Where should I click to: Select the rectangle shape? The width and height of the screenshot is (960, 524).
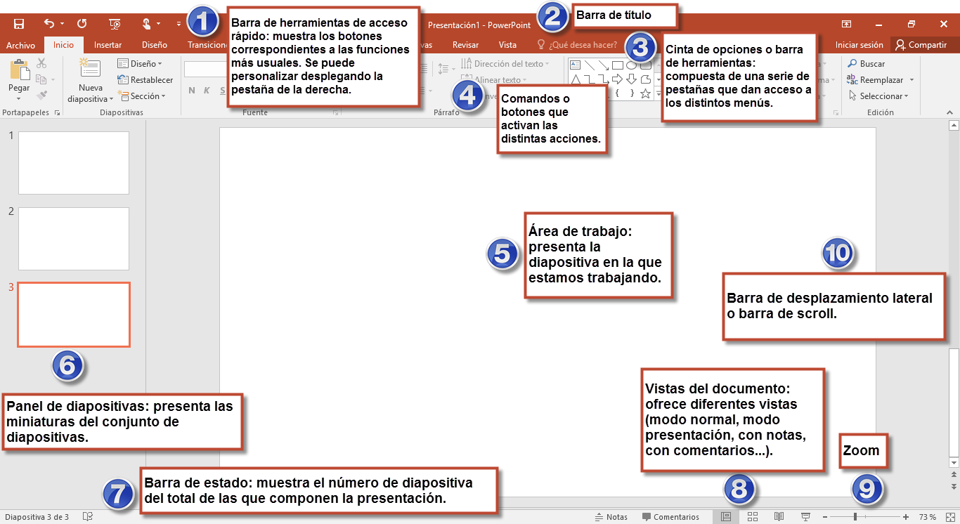pyautogui.click(x=618, y=64)
